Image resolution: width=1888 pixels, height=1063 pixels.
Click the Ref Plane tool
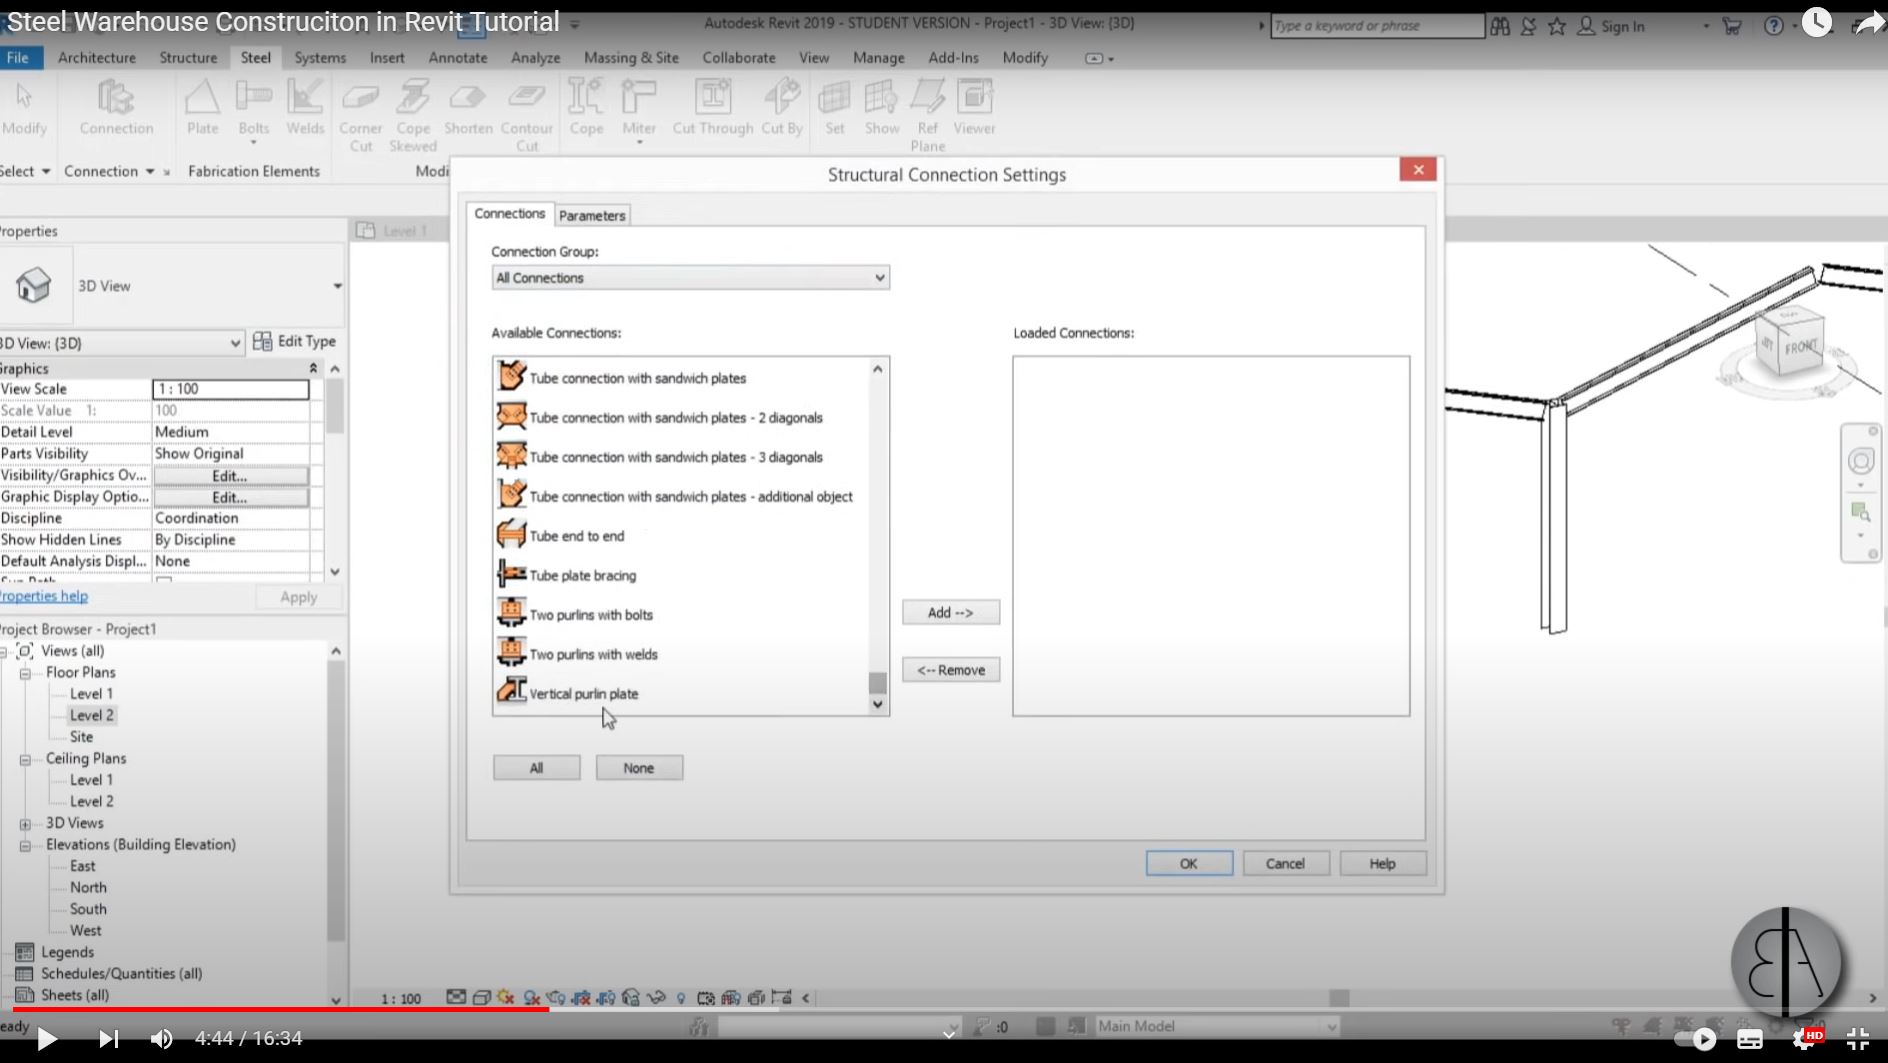[x=927, y=110]
